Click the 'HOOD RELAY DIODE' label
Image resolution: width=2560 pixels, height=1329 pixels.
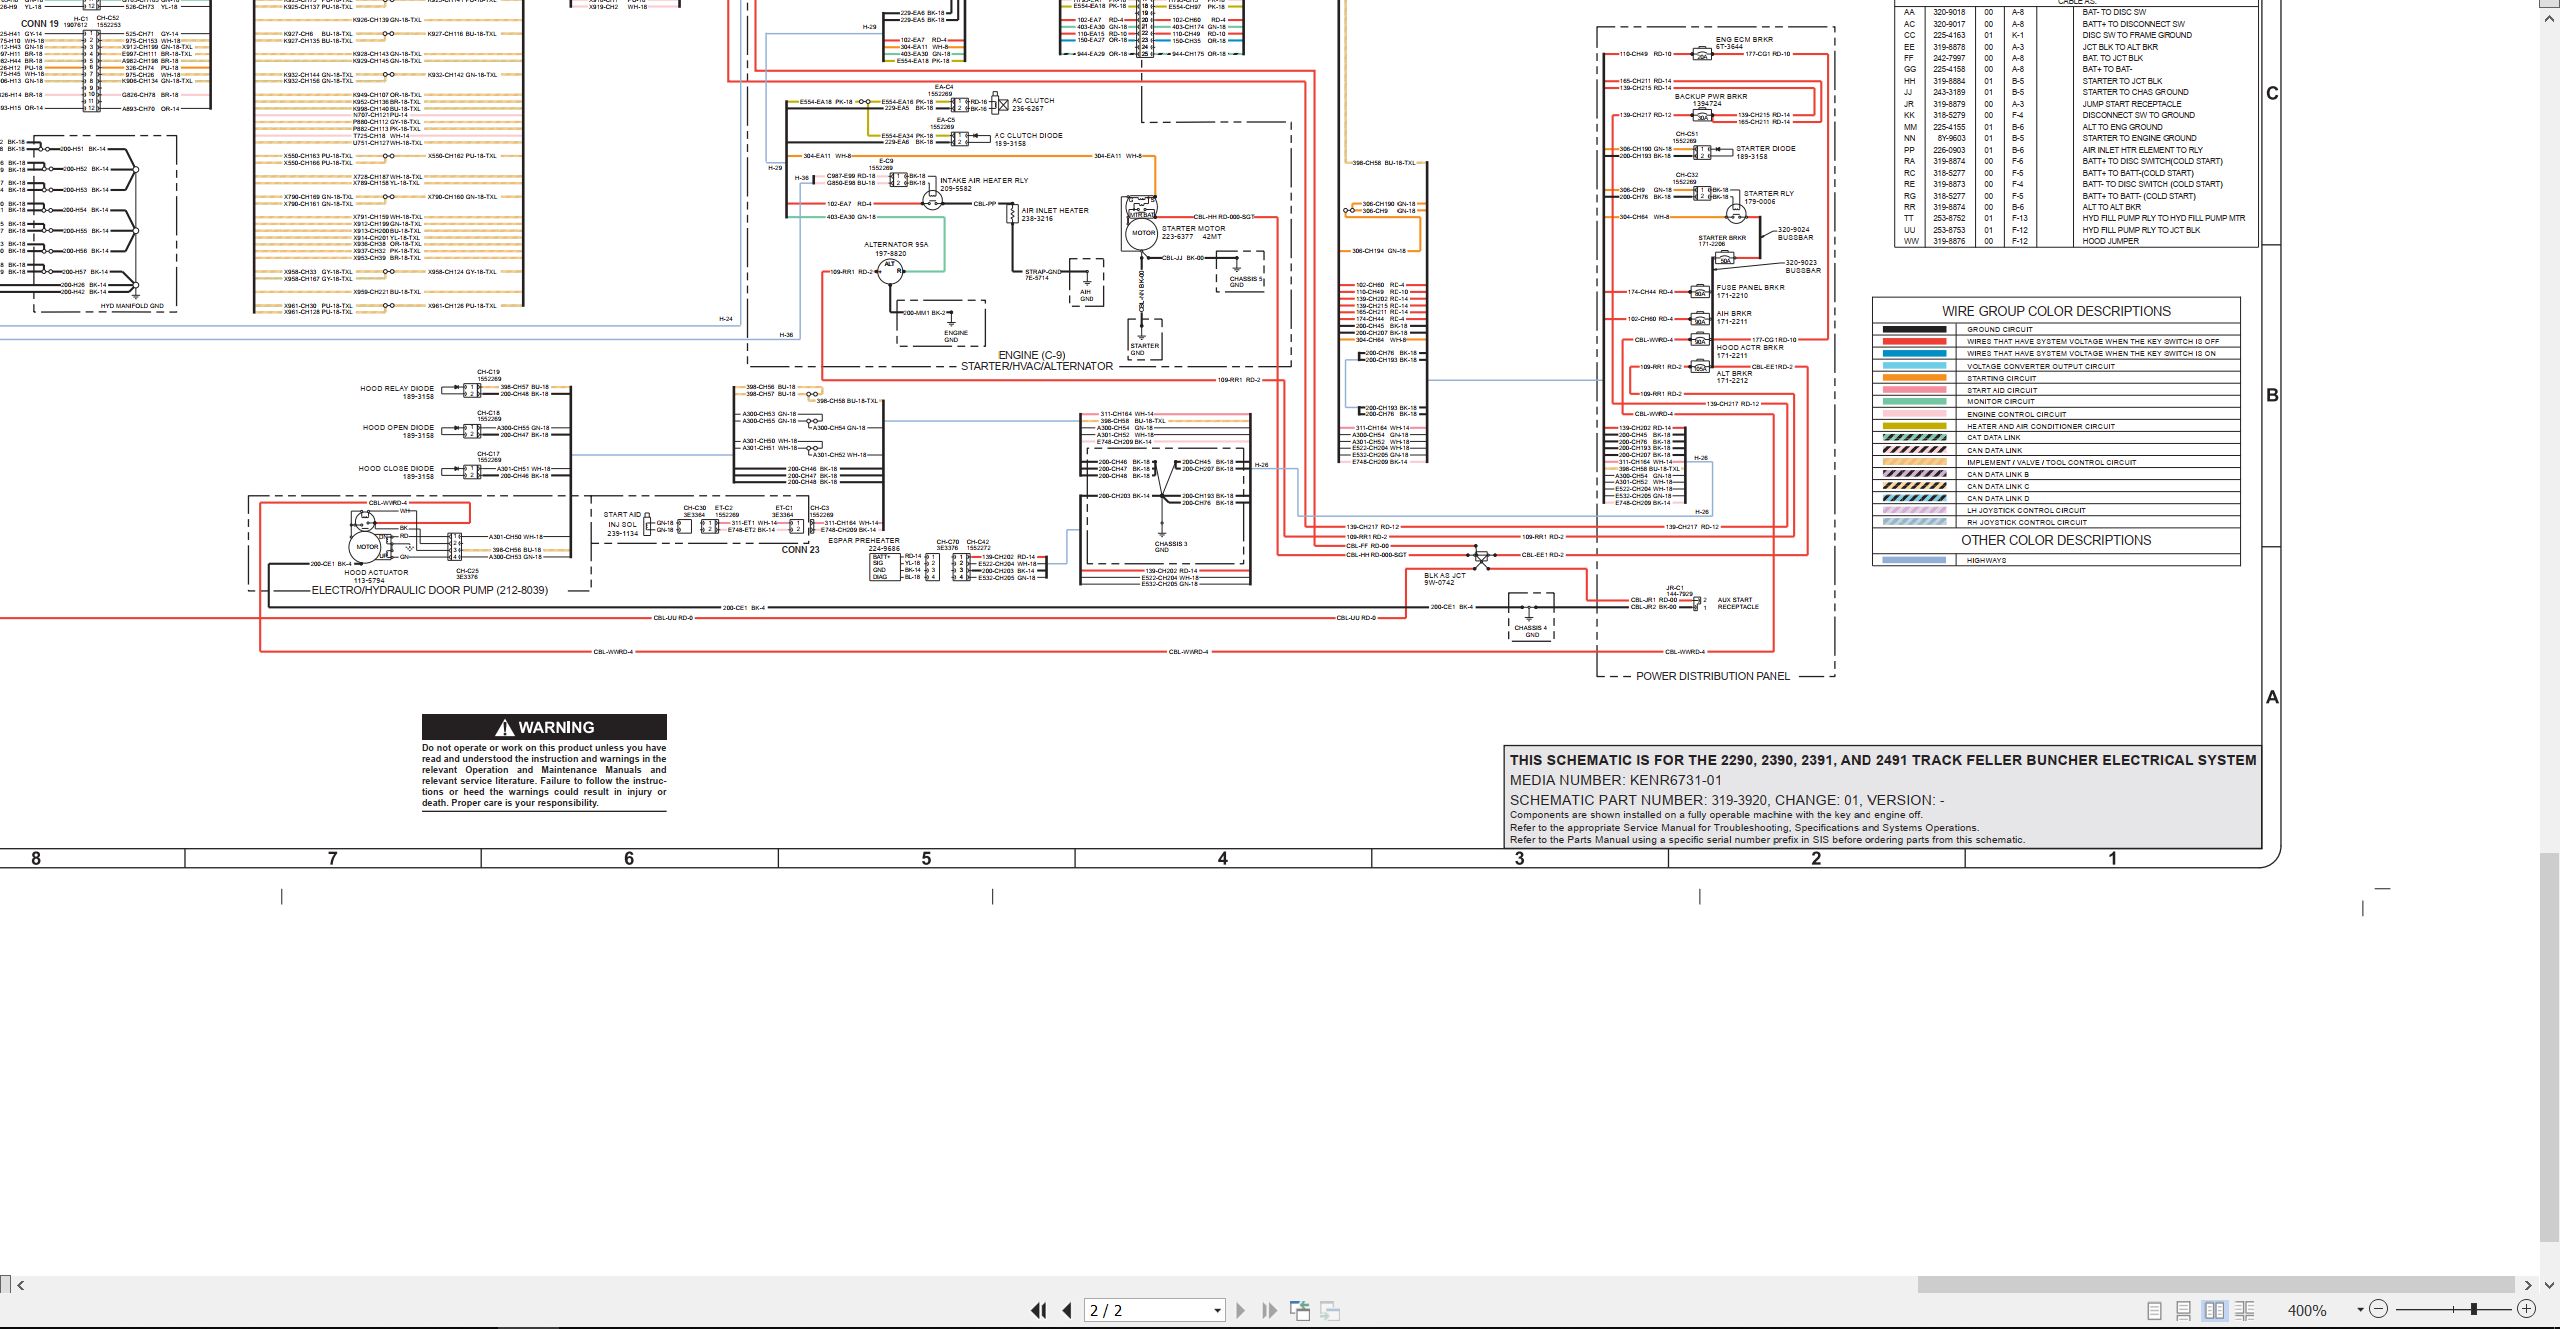point(397,389)
